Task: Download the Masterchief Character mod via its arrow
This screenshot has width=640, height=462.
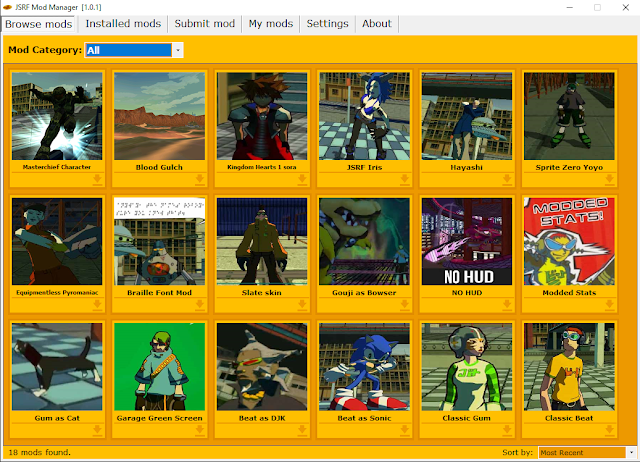Action: pyautogui.click(x=97, y=179)
